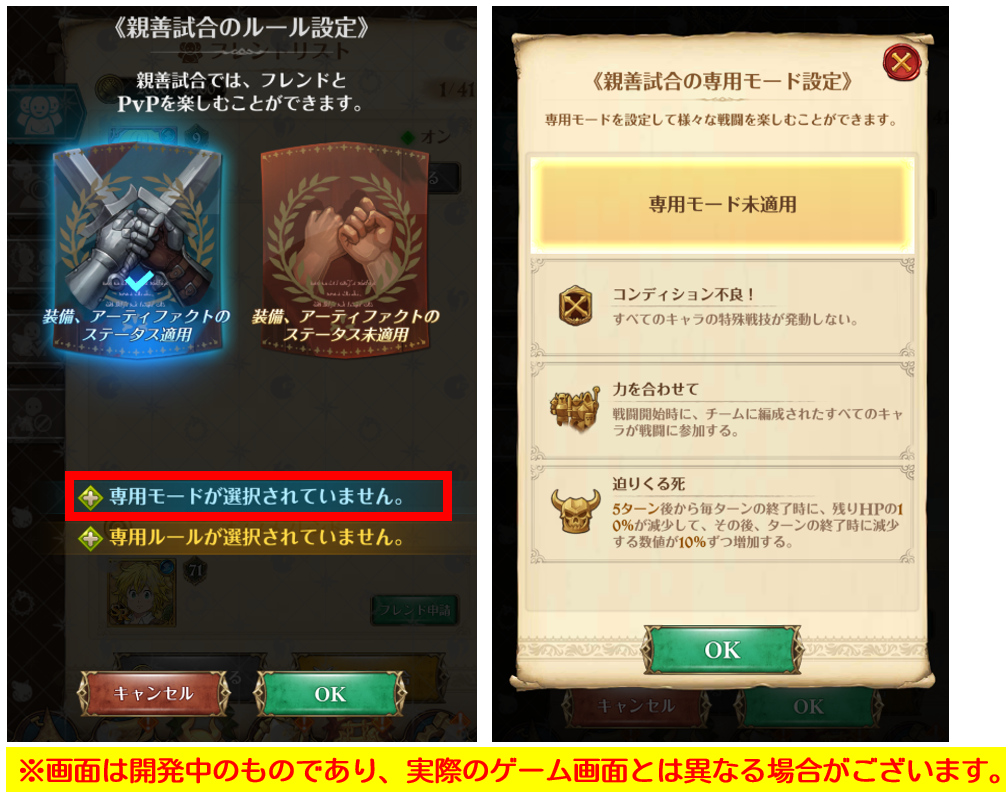Select the crossed-out shield コンディション不良 icon
Screen dimensions: 1006x792
[x=575, y=306]
